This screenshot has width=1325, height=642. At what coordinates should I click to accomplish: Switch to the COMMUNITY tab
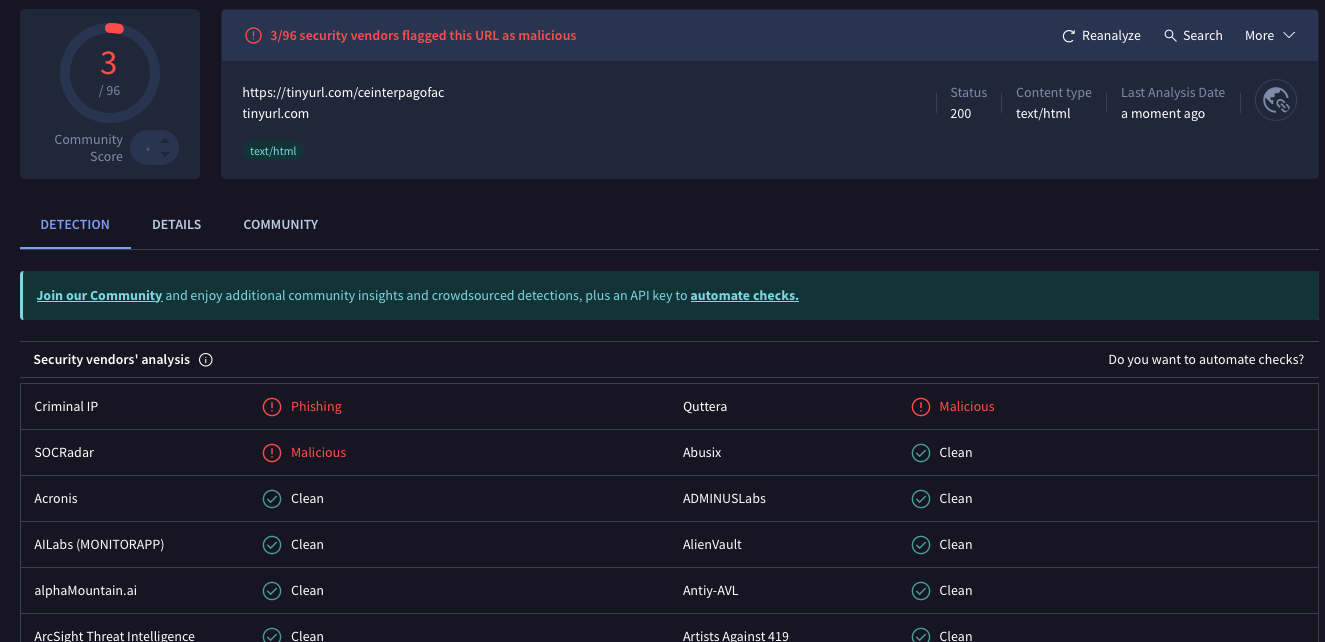[x=281, y=225]
